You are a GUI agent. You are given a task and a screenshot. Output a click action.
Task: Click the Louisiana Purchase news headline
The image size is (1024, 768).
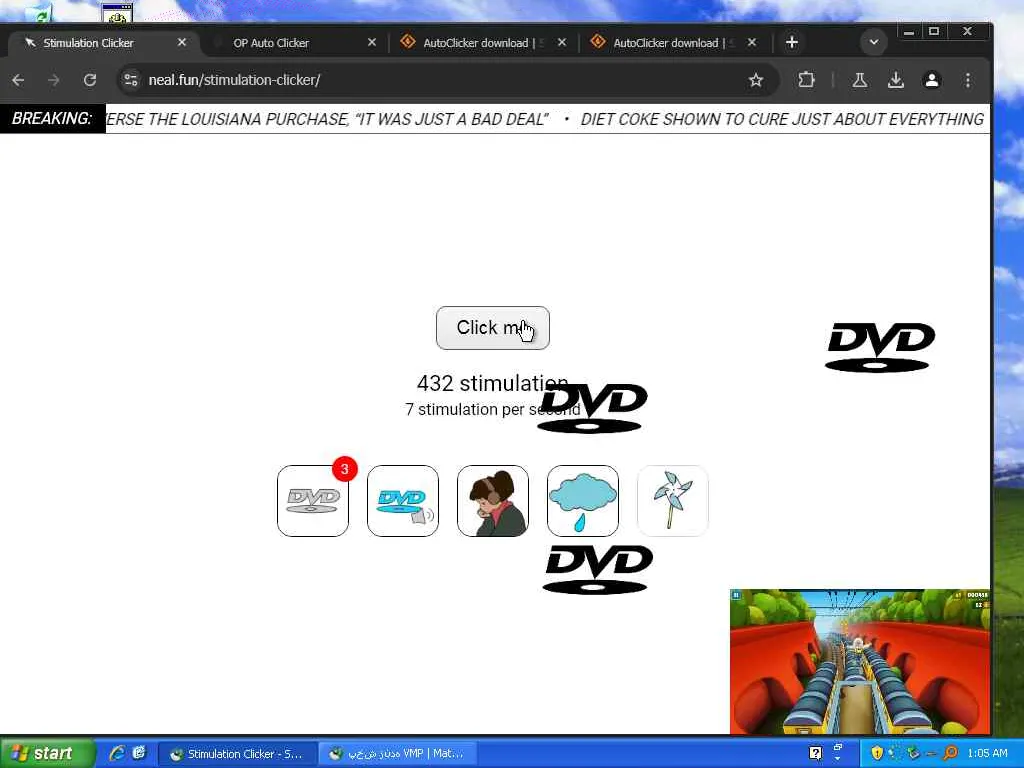(x=327, y=119)
